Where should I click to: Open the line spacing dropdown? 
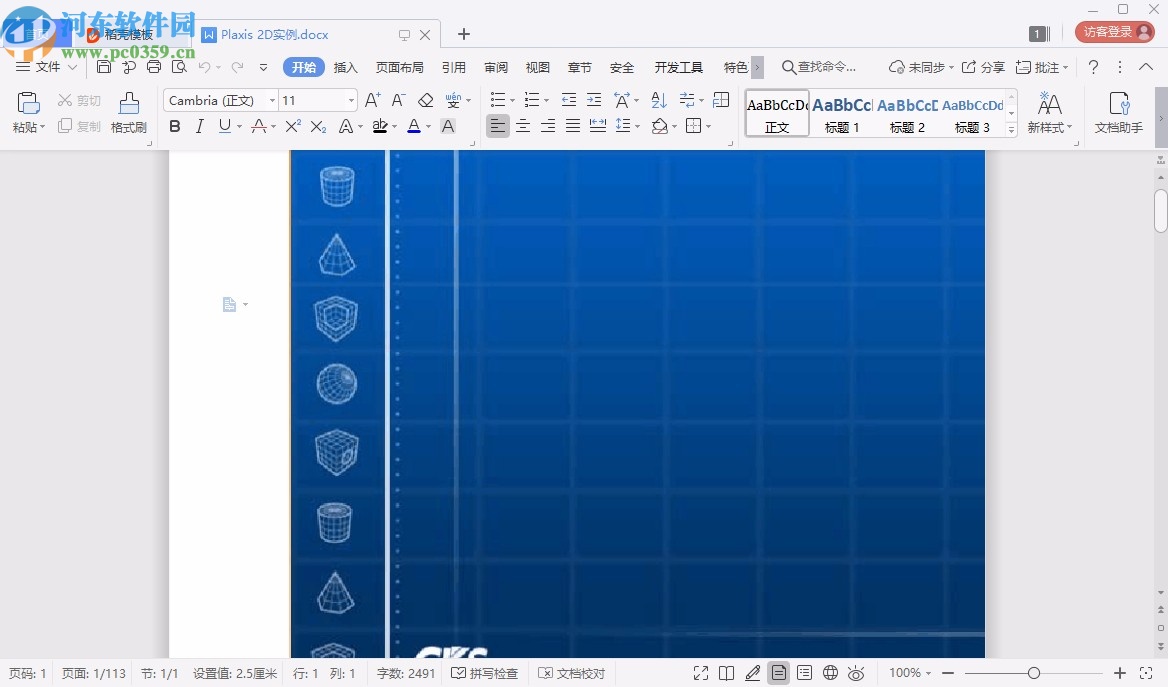point(636,126)
